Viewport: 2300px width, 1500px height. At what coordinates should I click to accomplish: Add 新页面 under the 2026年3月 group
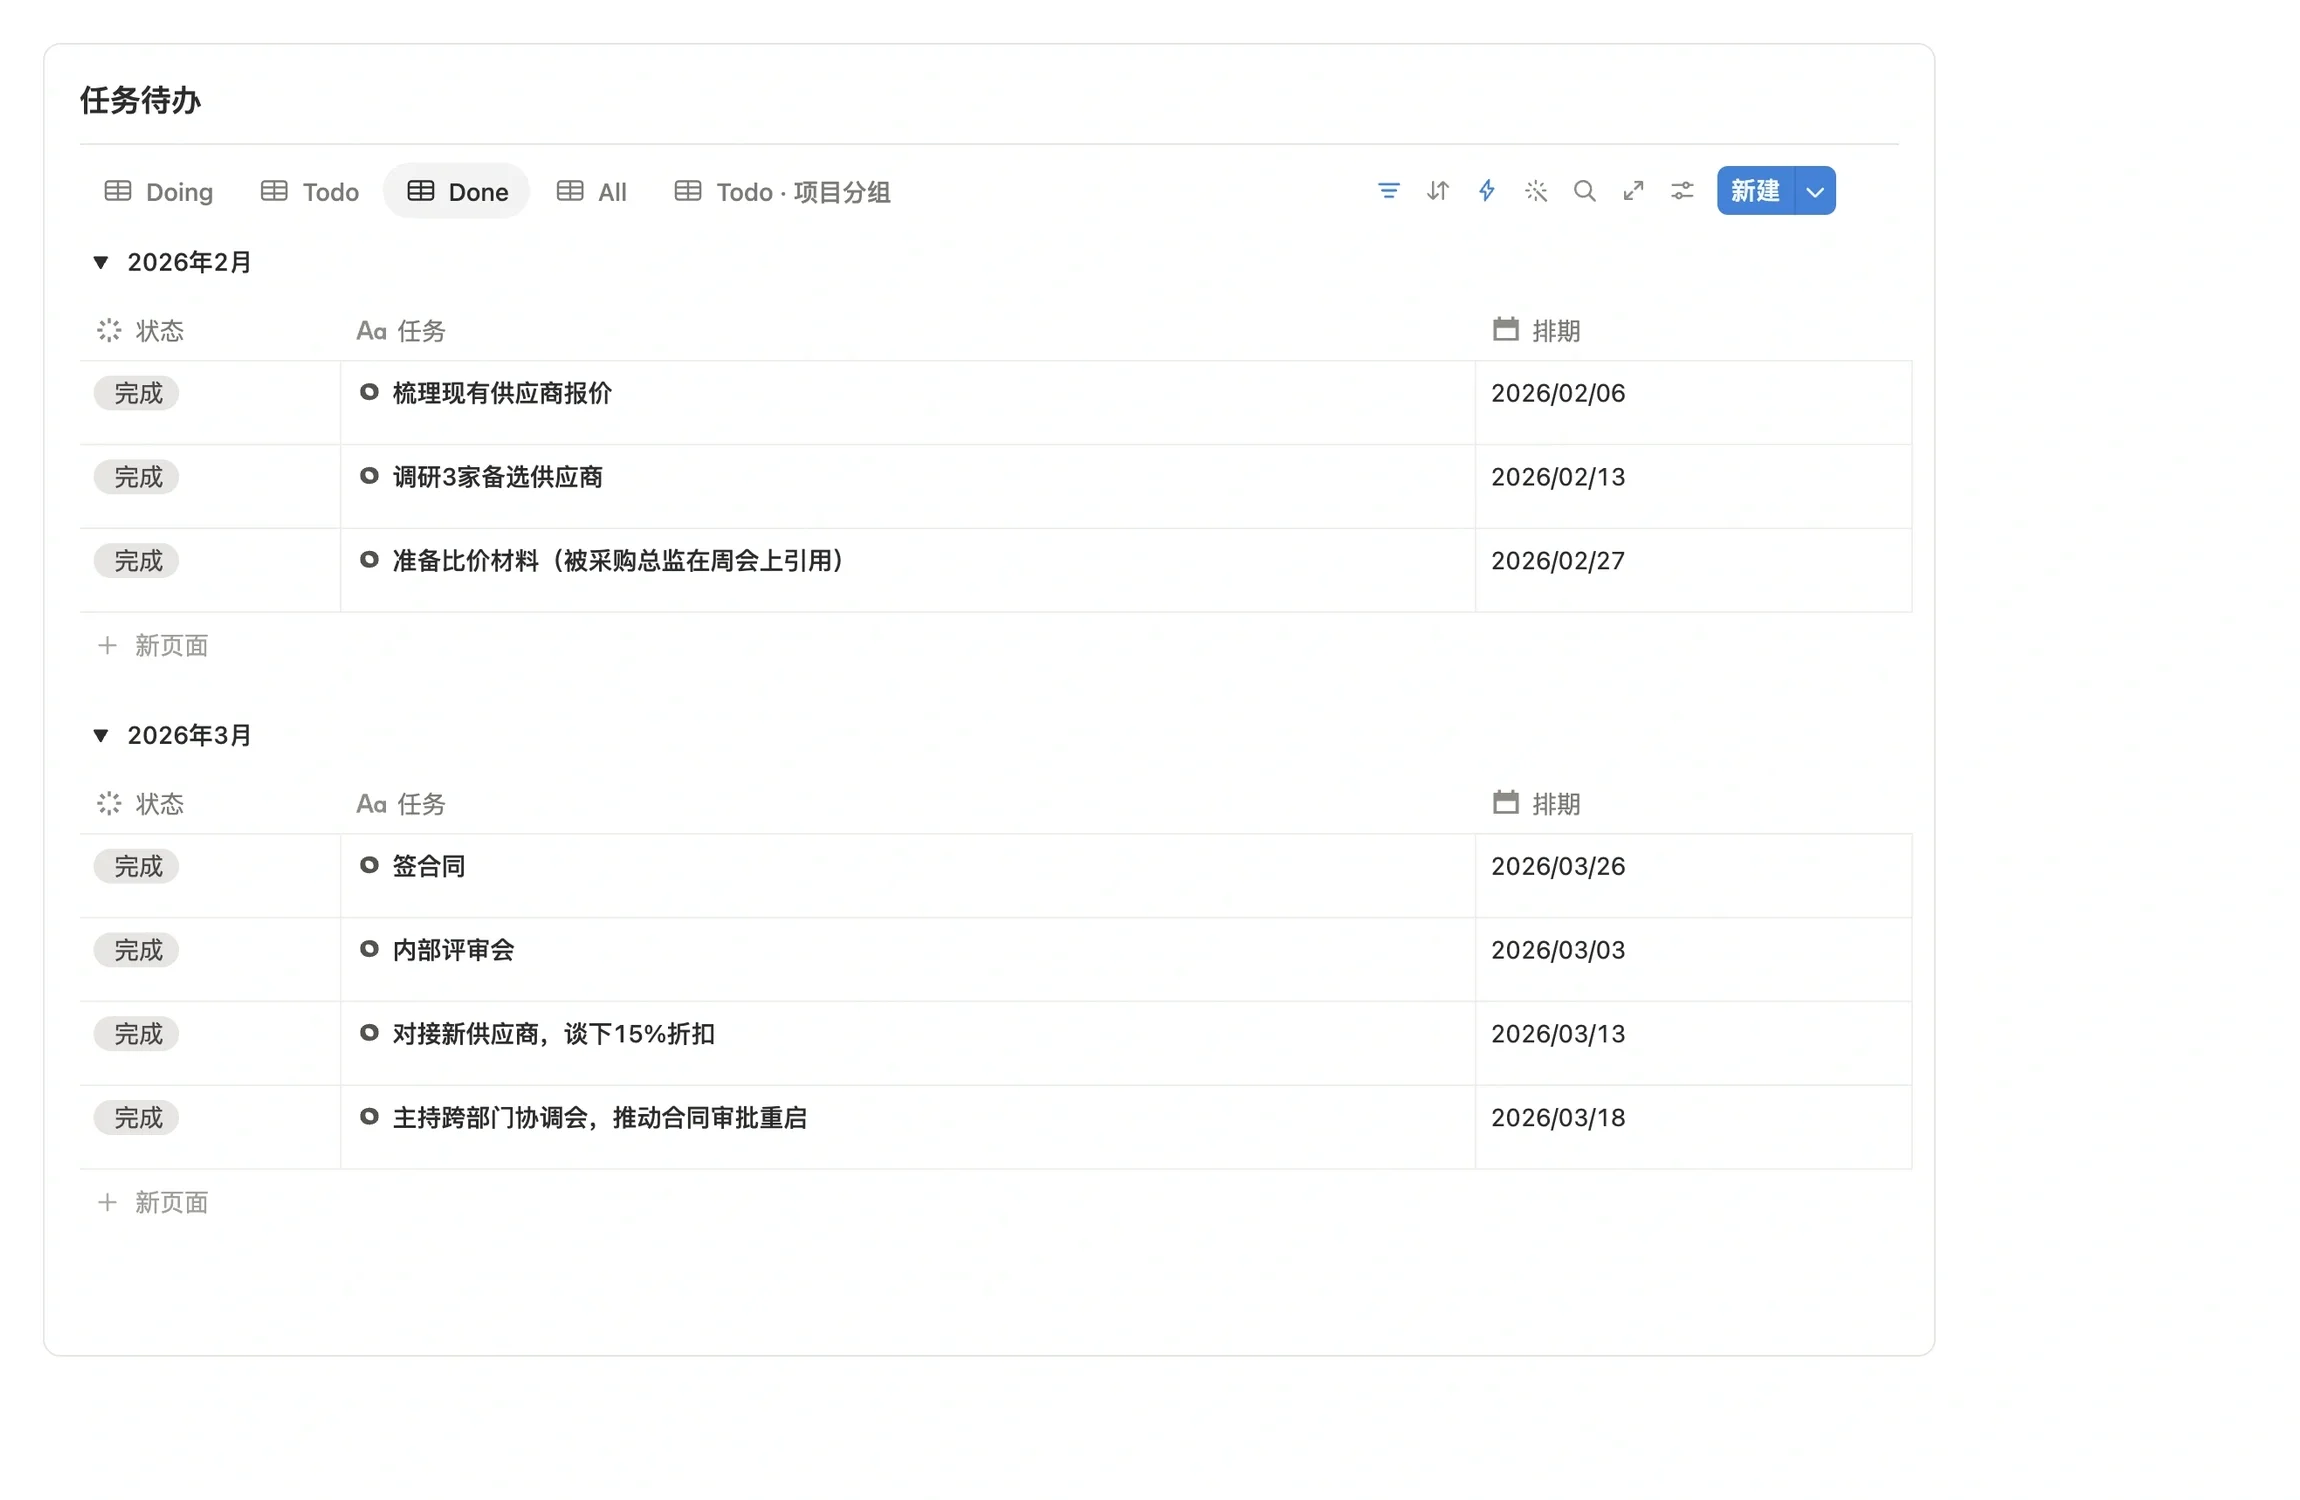coord(152,1202)
